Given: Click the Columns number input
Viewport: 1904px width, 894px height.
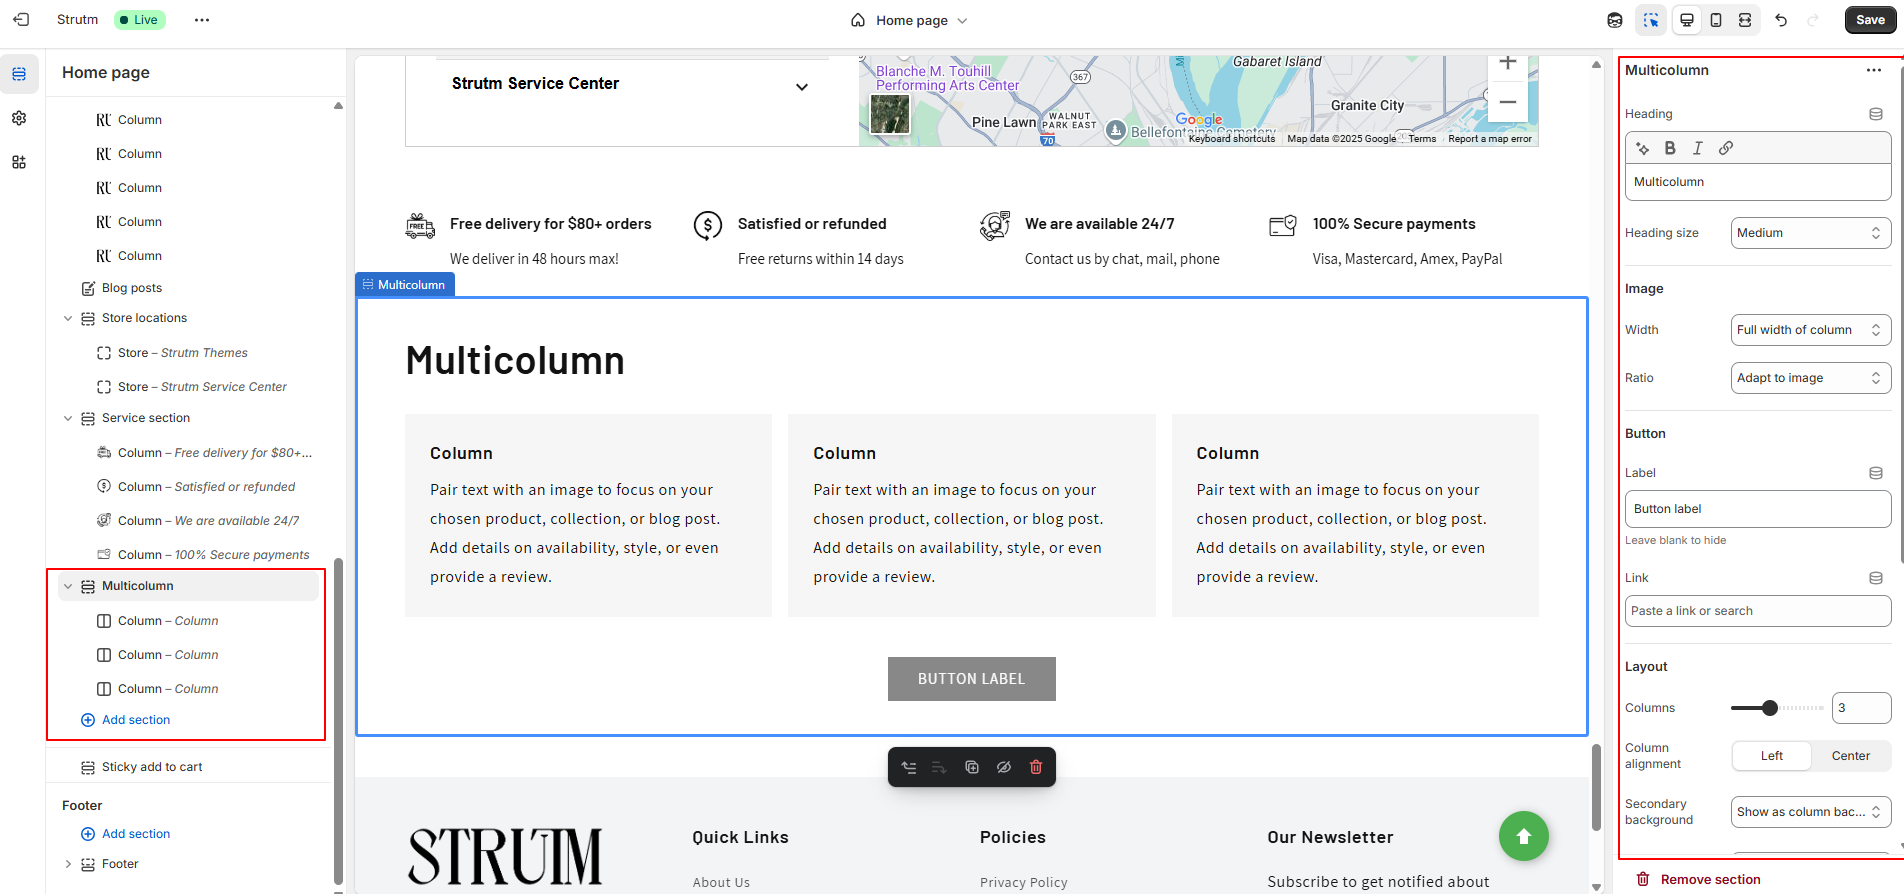Looking at the screenshot, I should pyautogui.click(x=1861, y=708).
